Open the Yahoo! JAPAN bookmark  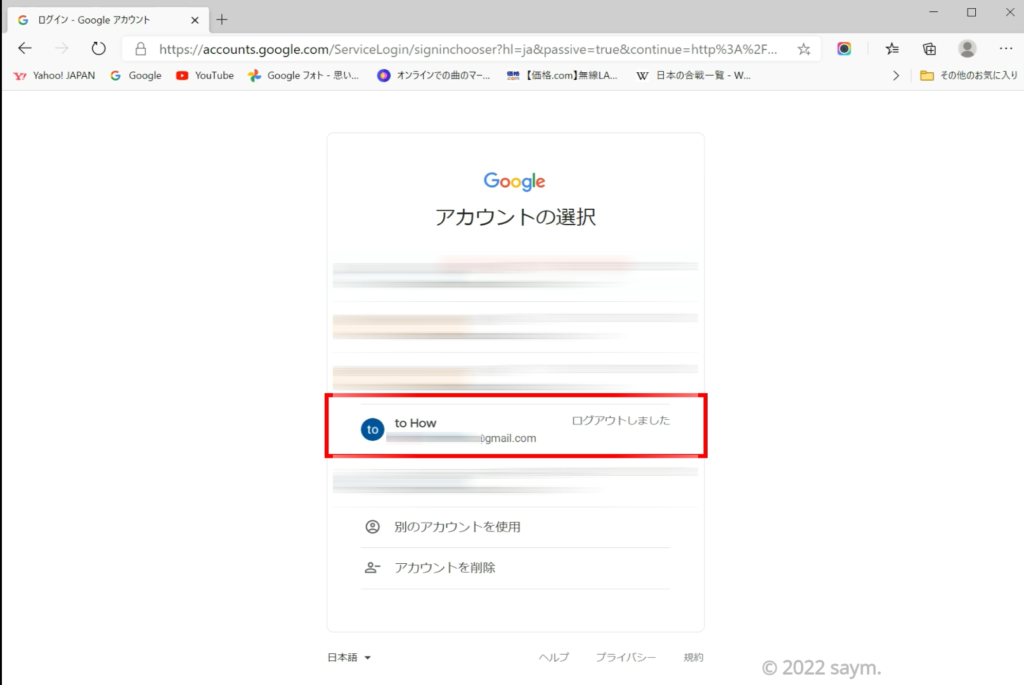tap(55, 75)
